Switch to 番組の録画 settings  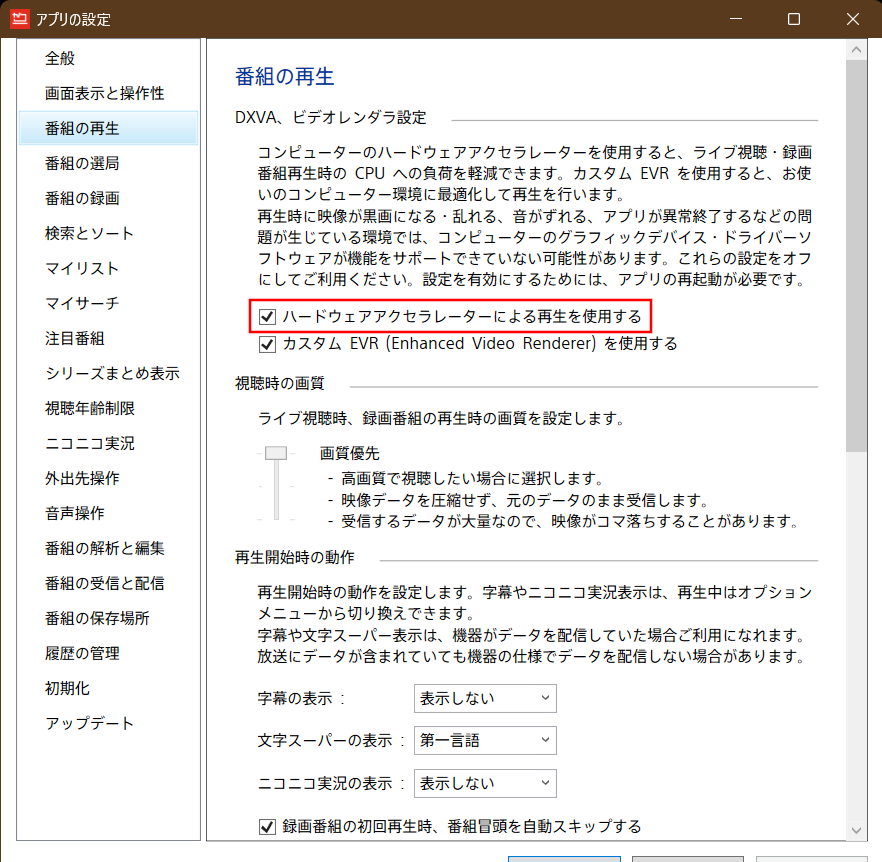[82, 198]
